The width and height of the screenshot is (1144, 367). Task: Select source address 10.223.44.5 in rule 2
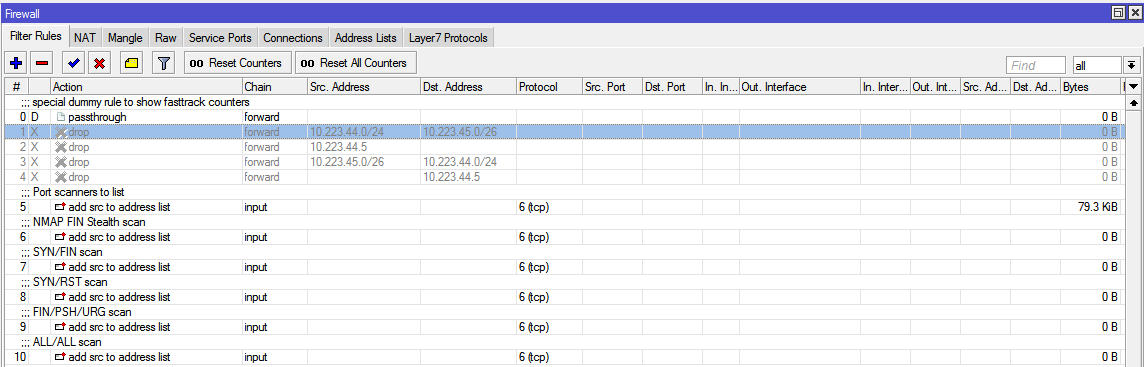(339, 147)
